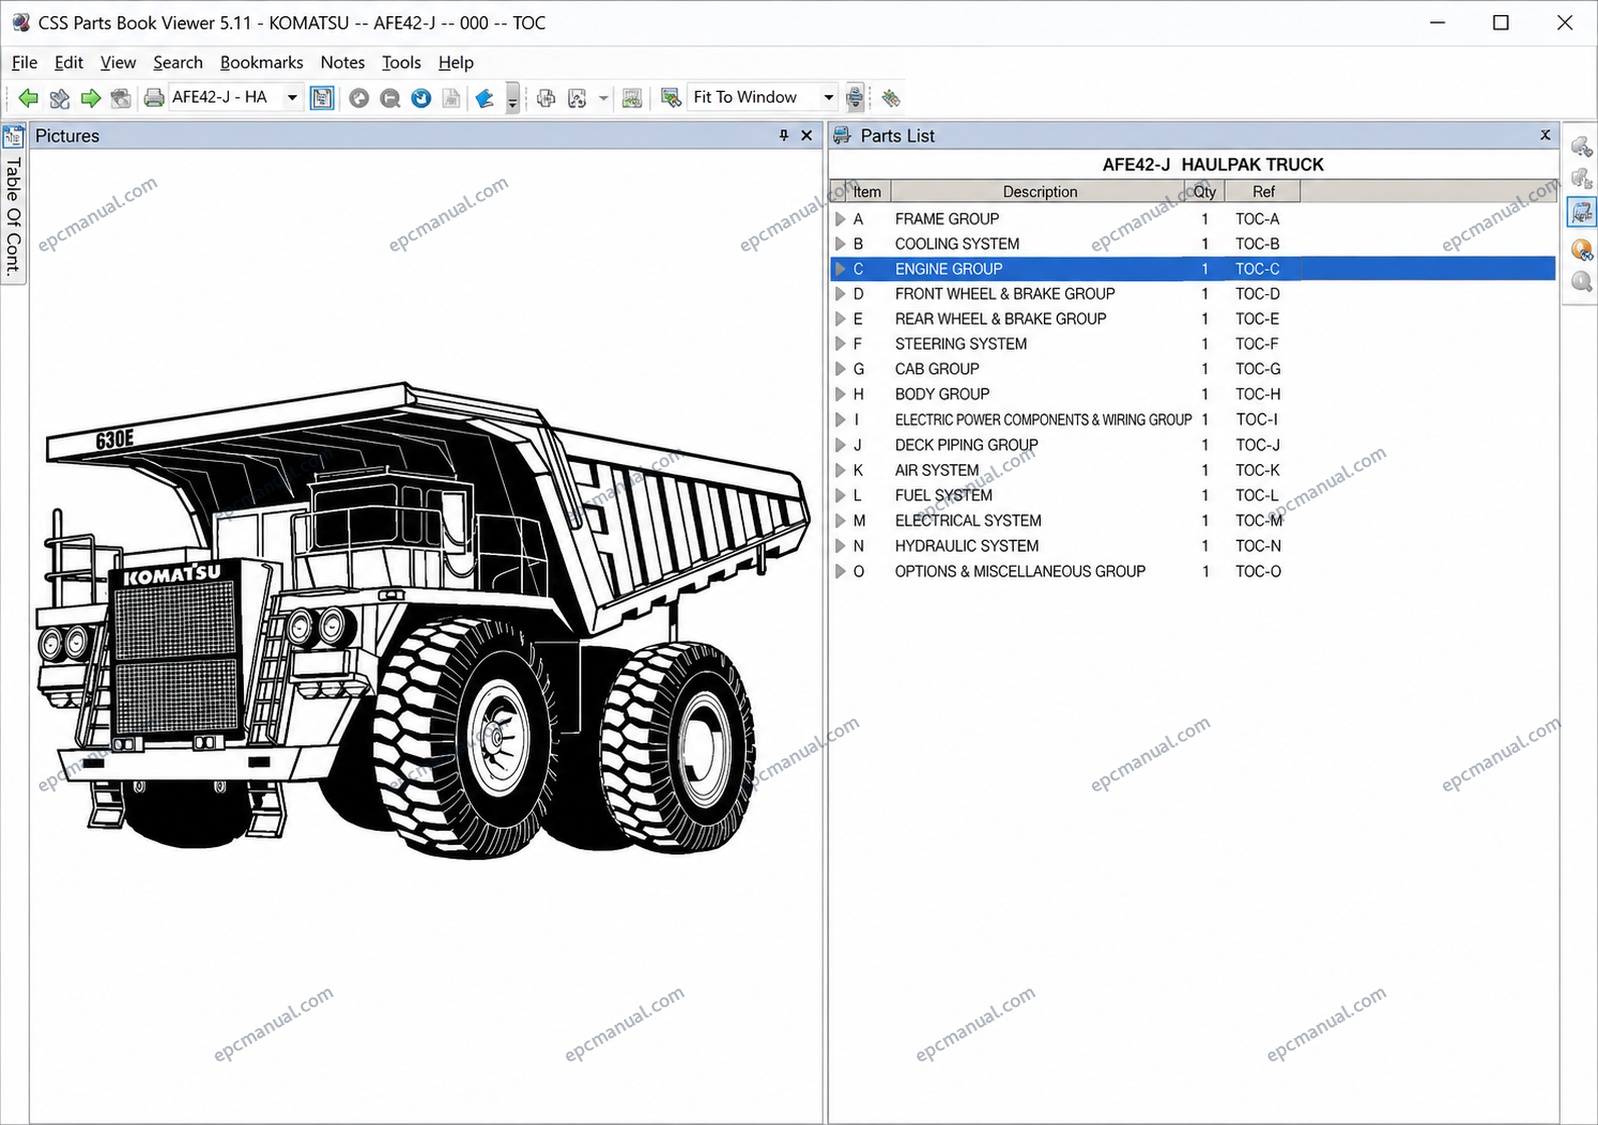Open the toolbar overflow options arrow
The height and width of the screenshot is (1125, 1598).
[x=512, y=98]
